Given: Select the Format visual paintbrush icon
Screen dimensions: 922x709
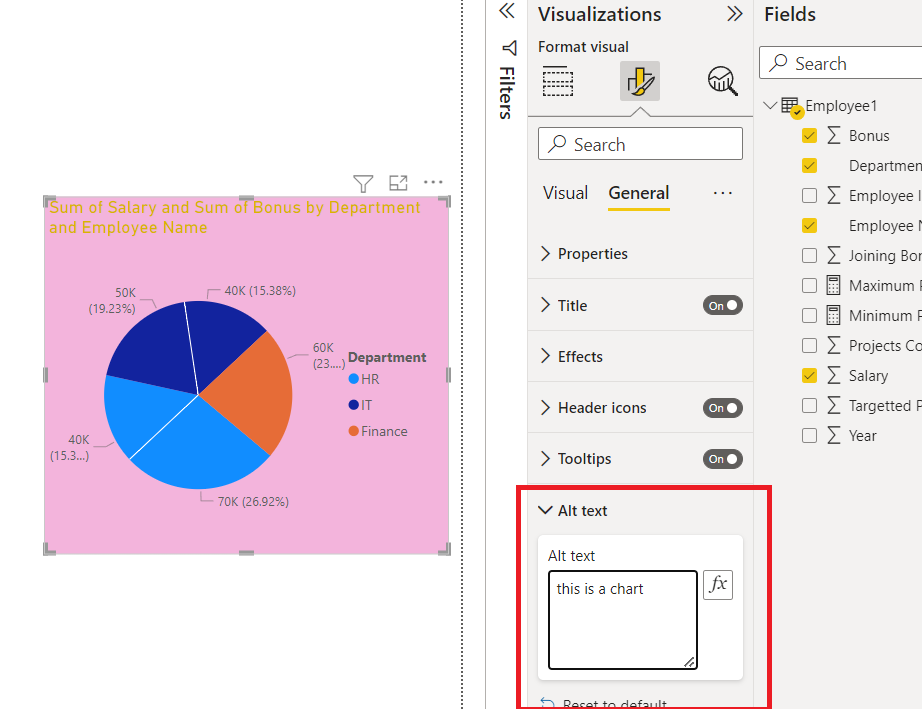Looking at the screenshot, I should [640, 81].
